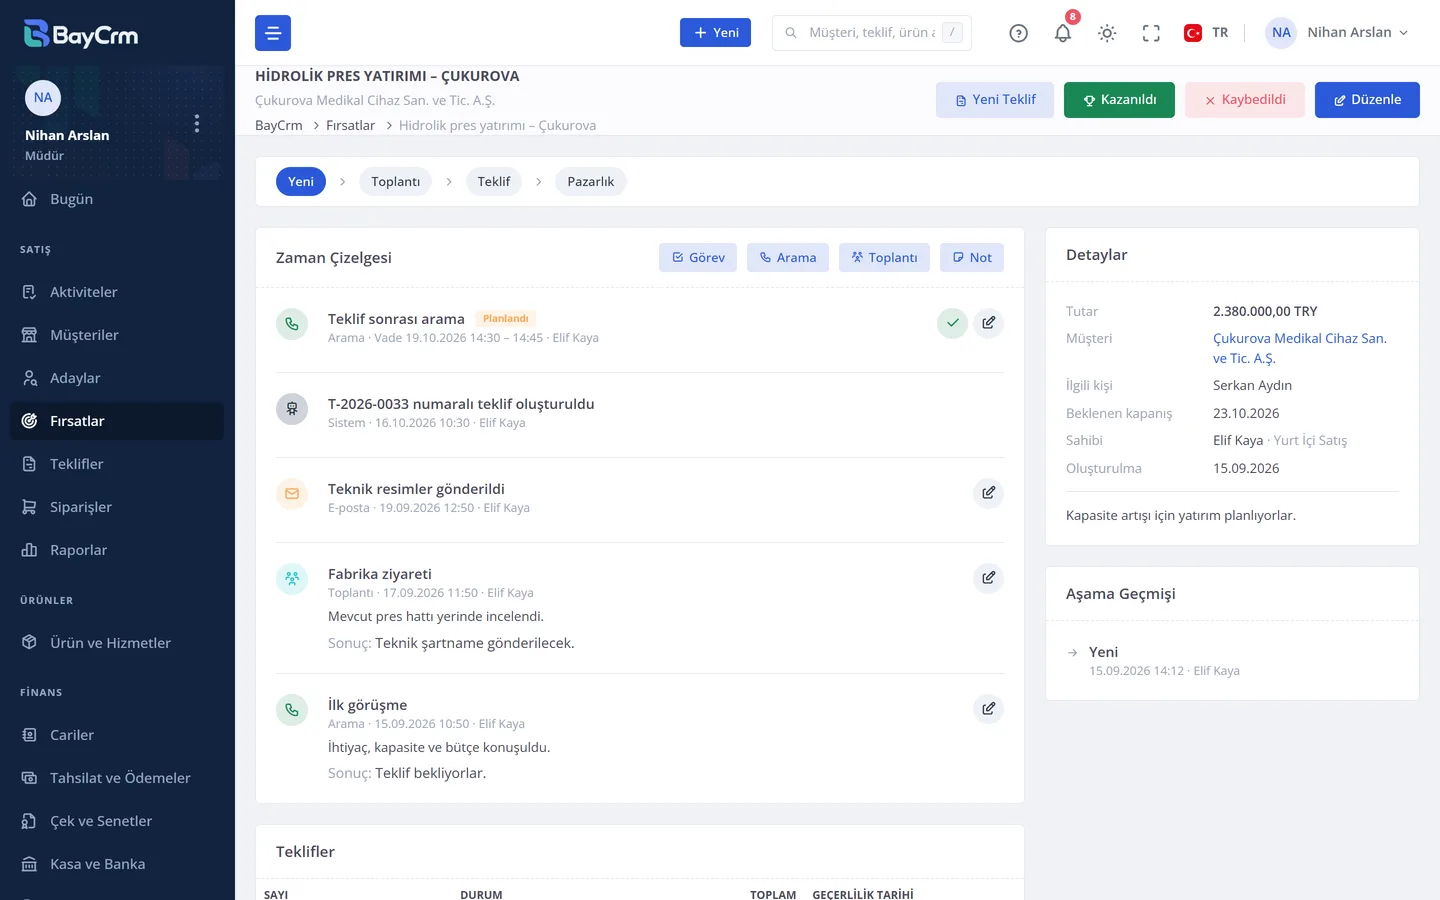Select the Toplantı pipeline stage
This screenshot has width=1440, height=900.
396,182
